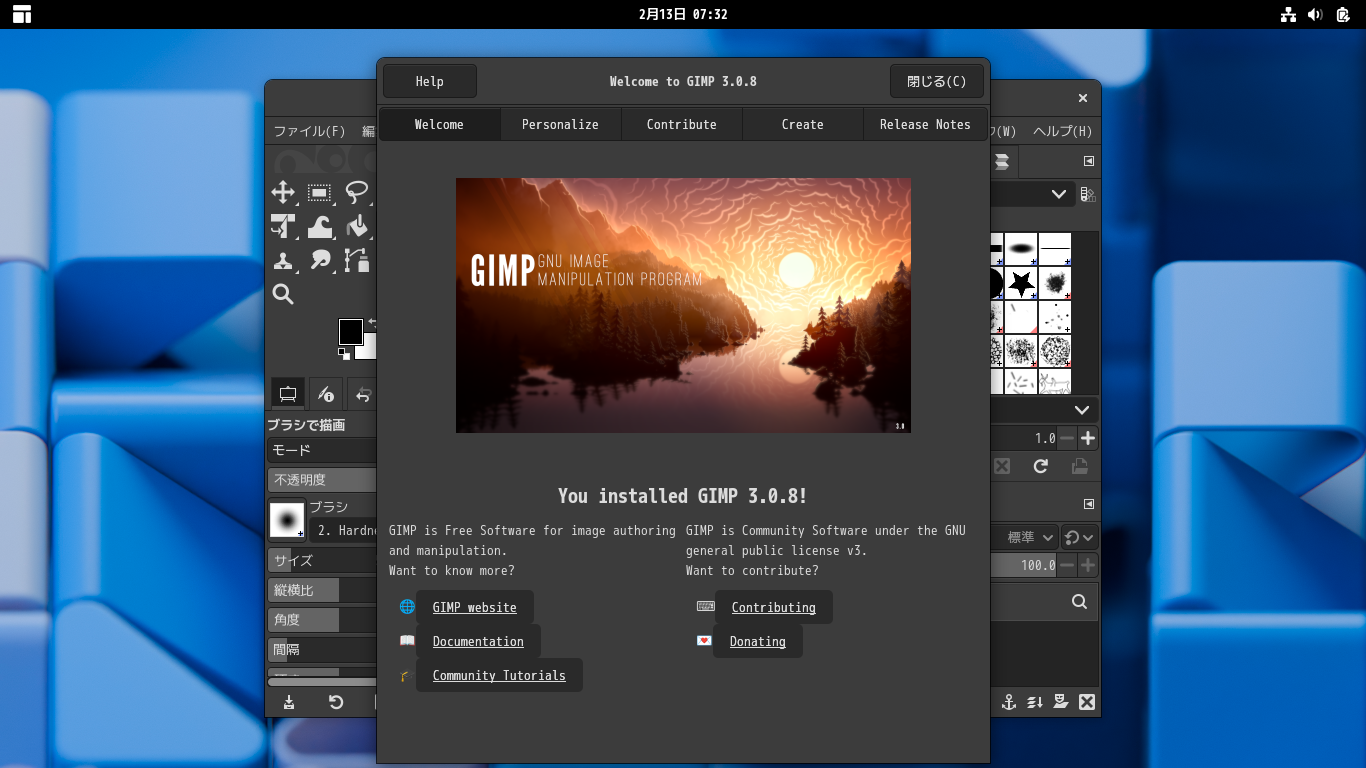Click the 100.0 opacity value field
The height and width of the screenshot is (768, 1366).
coord(1024,565)
